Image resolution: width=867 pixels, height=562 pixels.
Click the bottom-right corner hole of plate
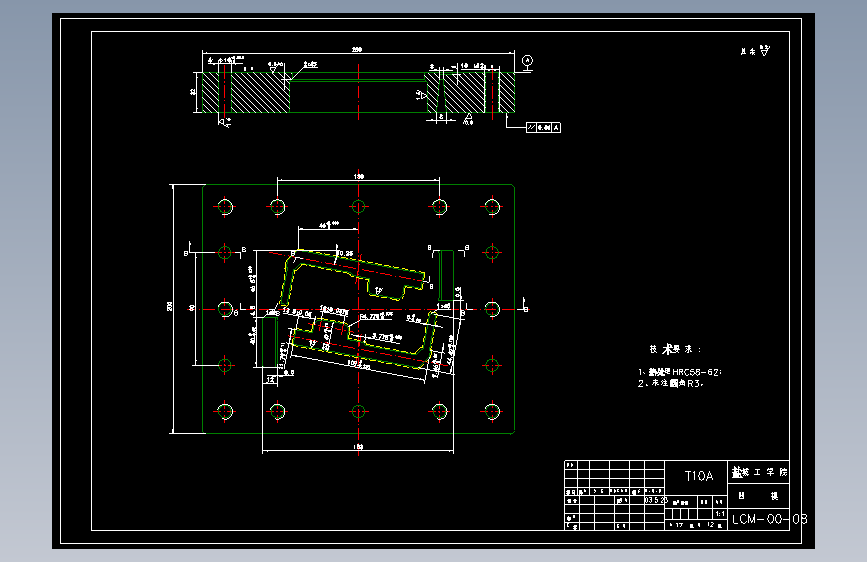(492, 412)
